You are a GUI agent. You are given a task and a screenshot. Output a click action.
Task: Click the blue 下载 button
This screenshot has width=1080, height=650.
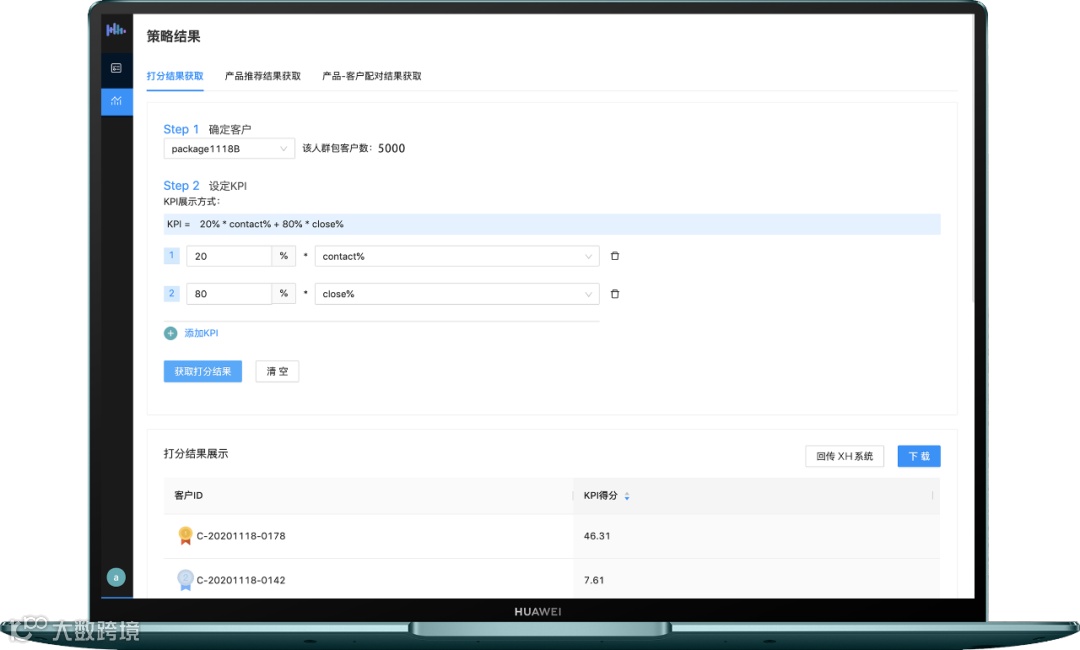click(919, 456)
